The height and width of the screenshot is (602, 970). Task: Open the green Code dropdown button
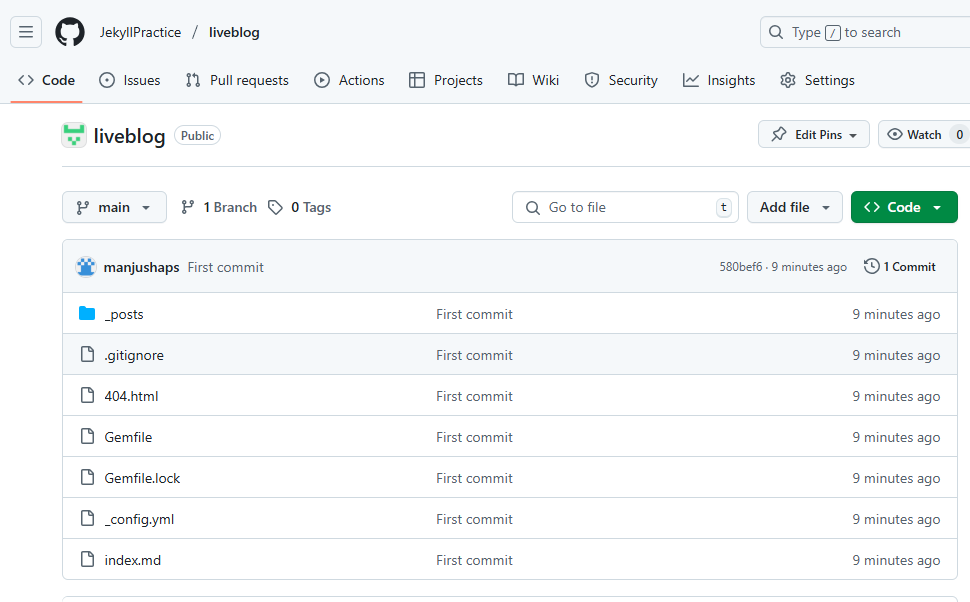click(904, 207)
